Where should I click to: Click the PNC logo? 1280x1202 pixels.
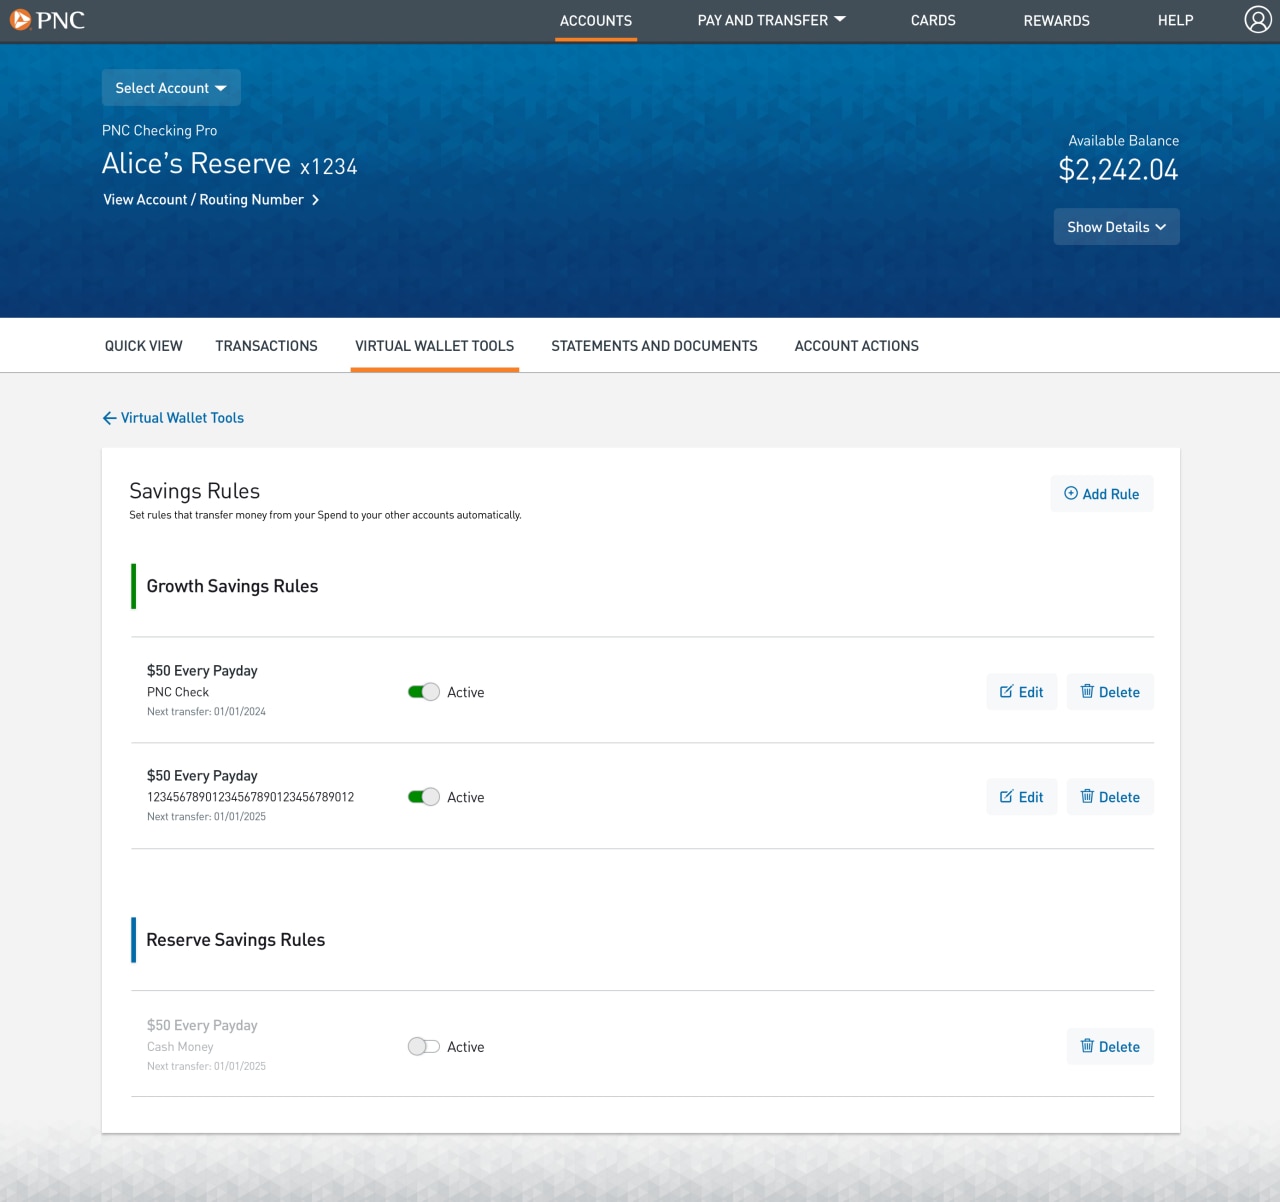[48, 19]
